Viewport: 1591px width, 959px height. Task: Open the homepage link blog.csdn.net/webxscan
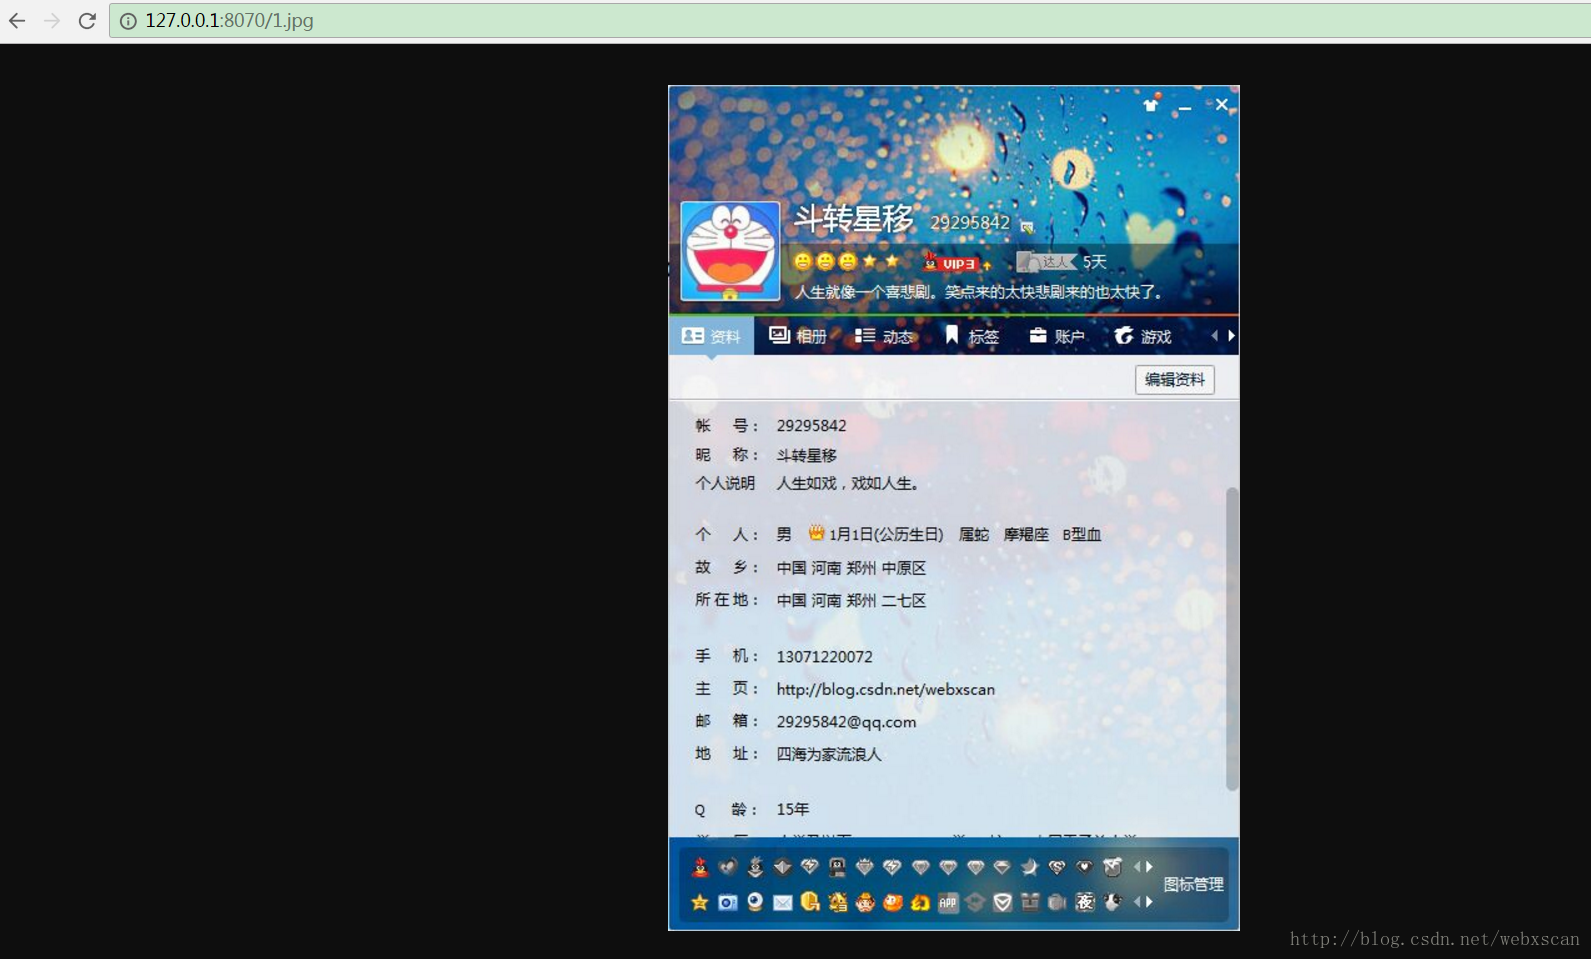[x=886, y=689]
